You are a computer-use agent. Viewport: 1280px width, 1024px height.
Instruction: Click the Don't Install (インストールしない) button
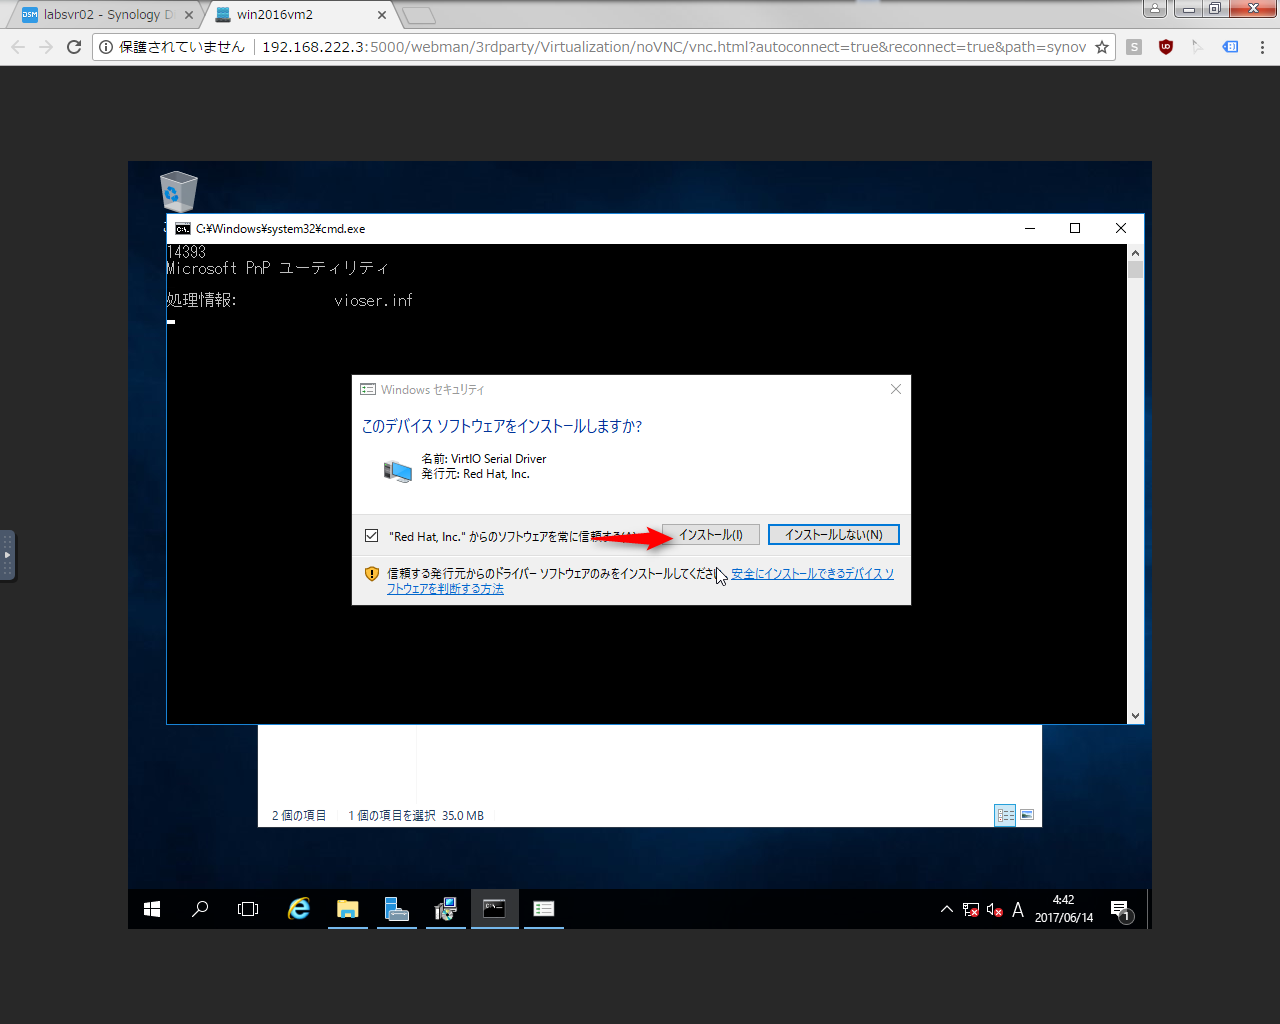(x=833, y=535)
